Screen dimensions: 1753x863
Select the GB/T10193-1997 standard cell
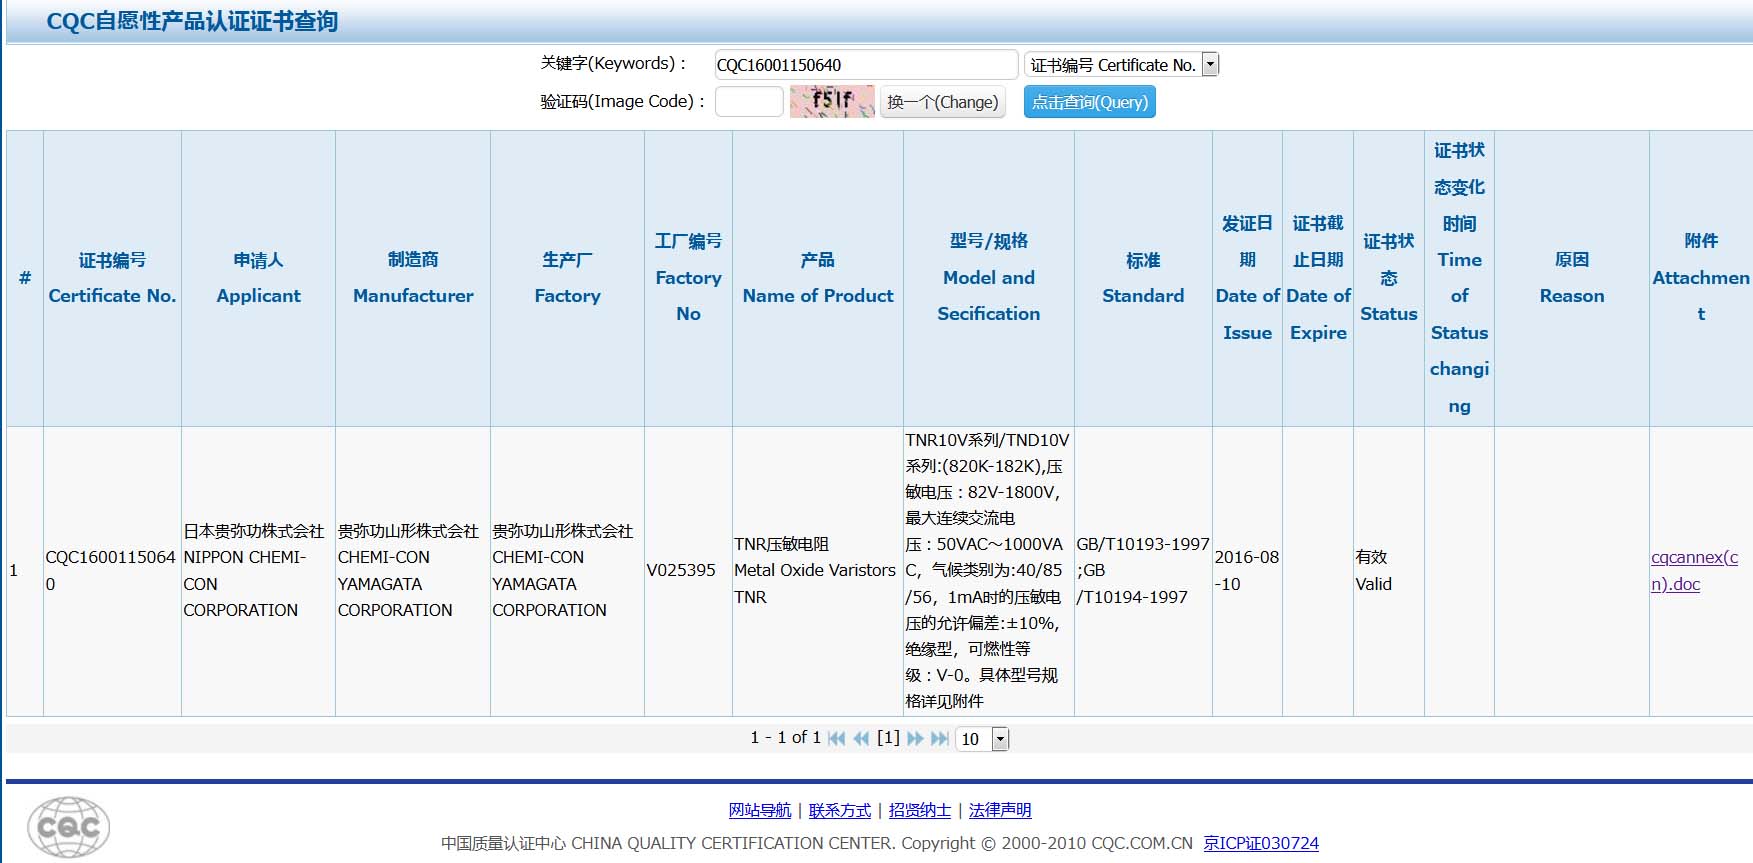[x=1143, y=571]
